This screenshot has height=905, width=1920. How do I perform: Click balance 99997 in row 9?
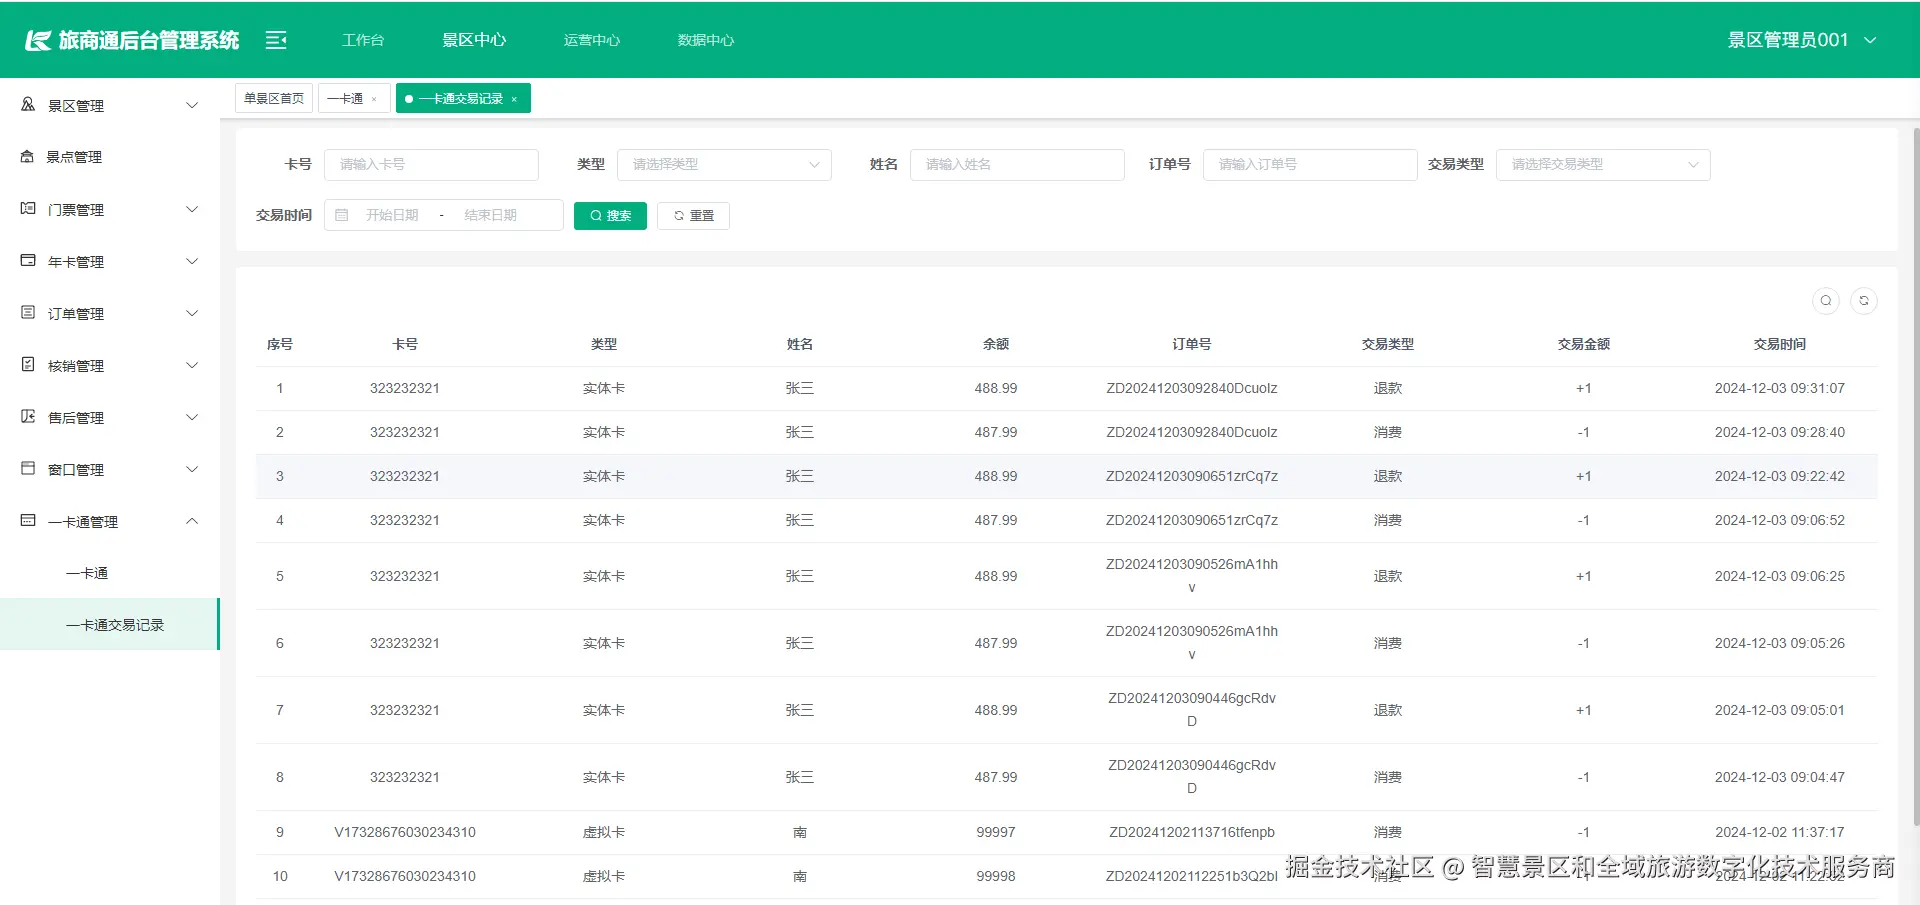coord(996,832)
